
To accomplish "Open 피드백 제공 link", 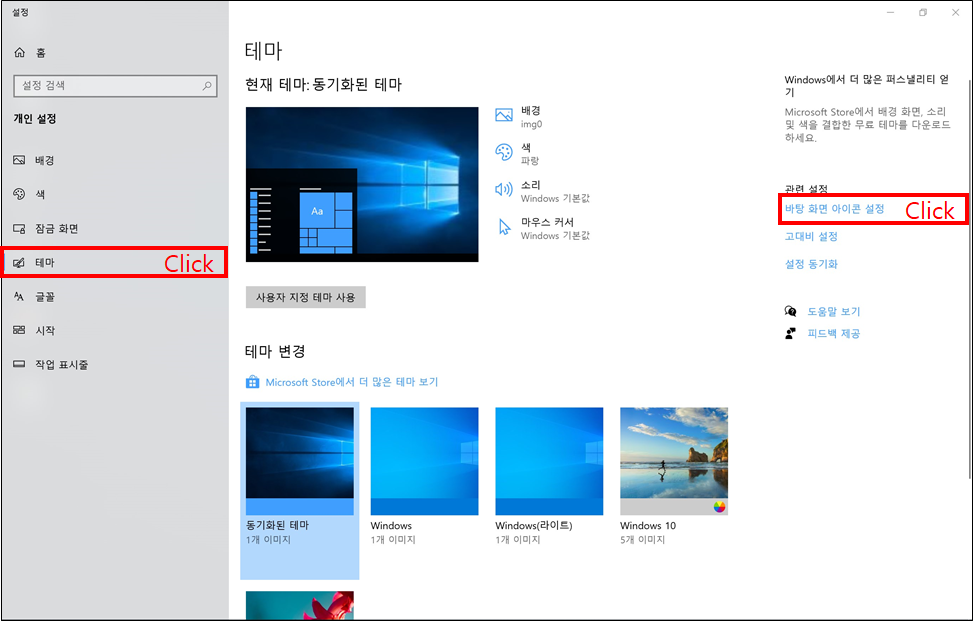I will pyautogui.click(x=833, y=334).
